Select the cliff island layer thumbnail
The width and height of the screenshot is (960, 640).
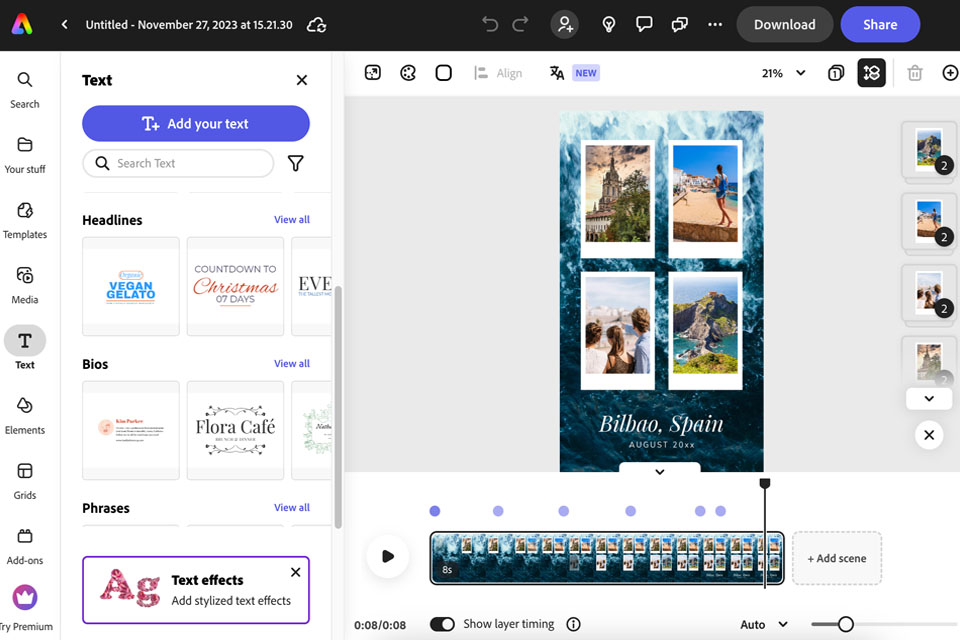click(929, 149)
